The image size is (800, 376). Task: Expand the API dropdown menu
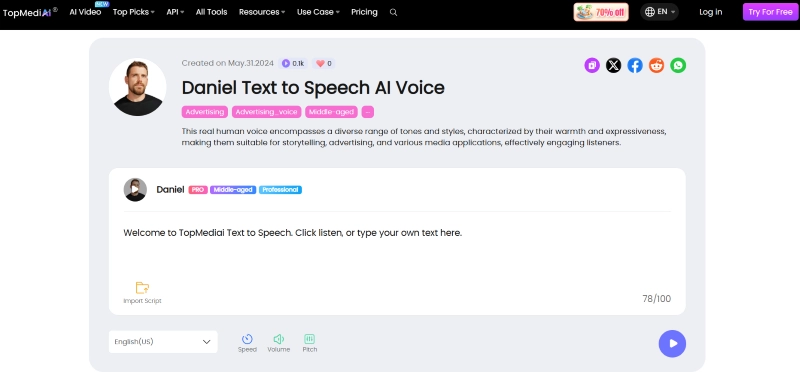[175, 12]
